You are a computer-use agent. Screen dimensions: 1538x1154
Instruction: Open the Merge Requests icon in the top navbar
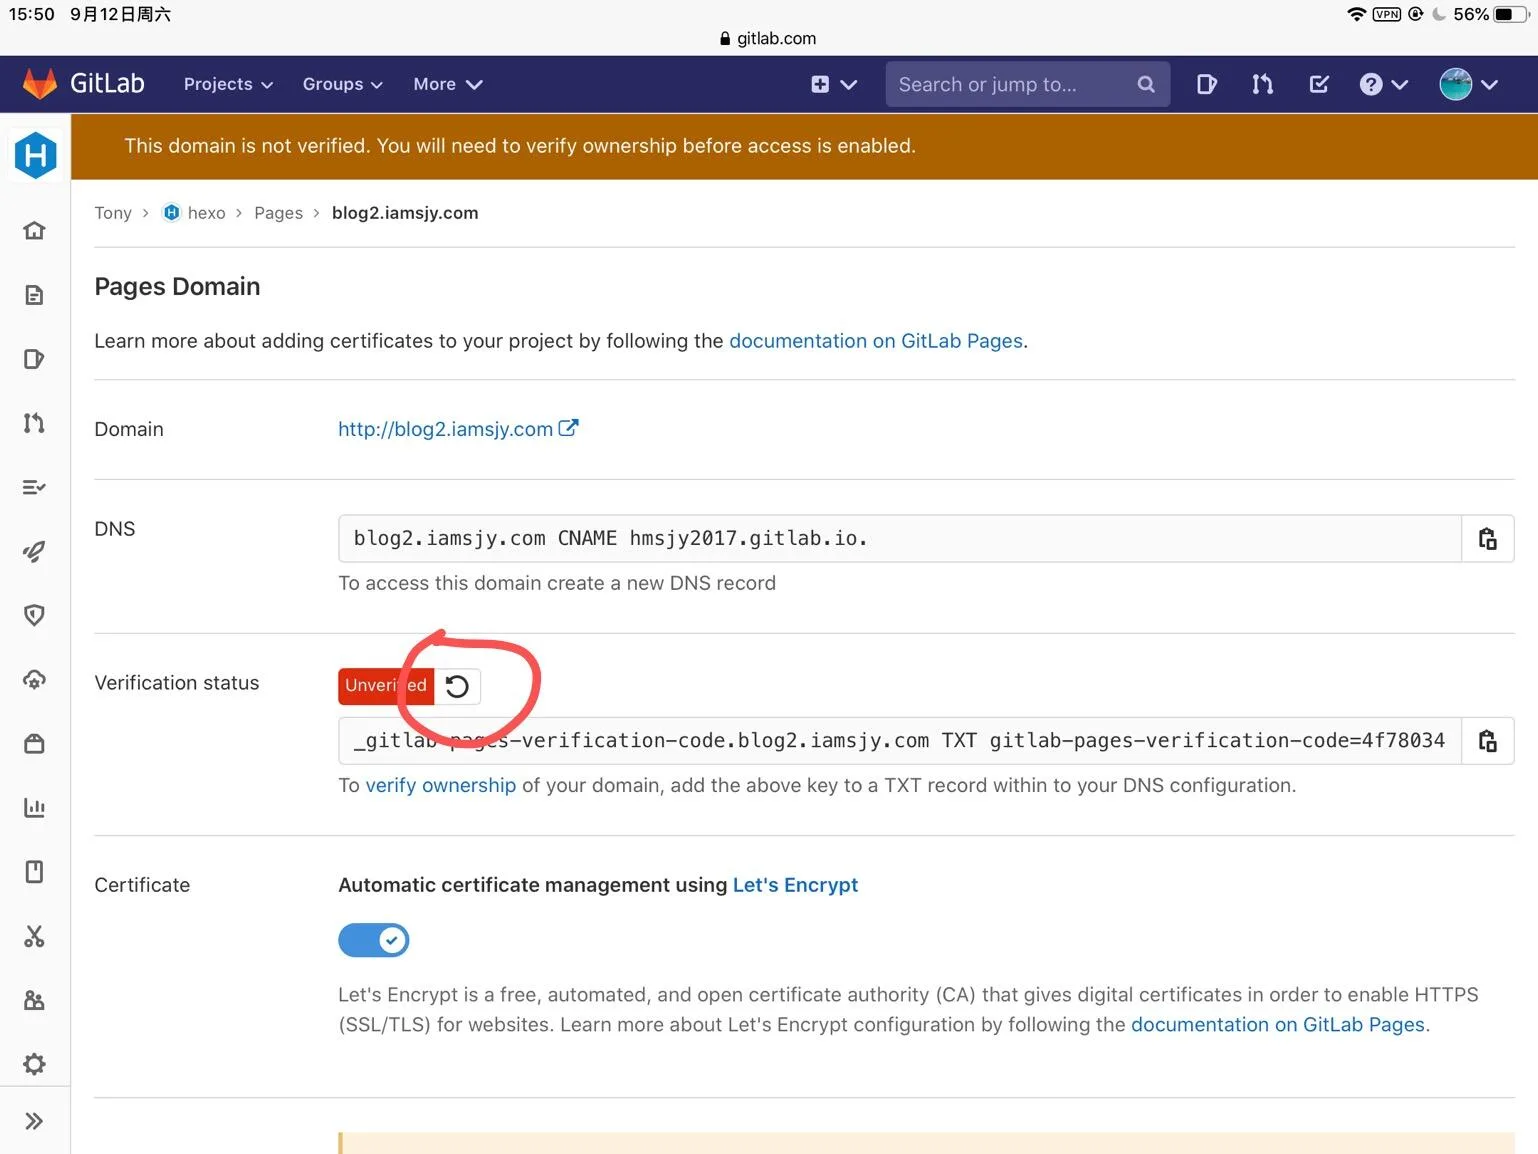[x=1262, y=85]
